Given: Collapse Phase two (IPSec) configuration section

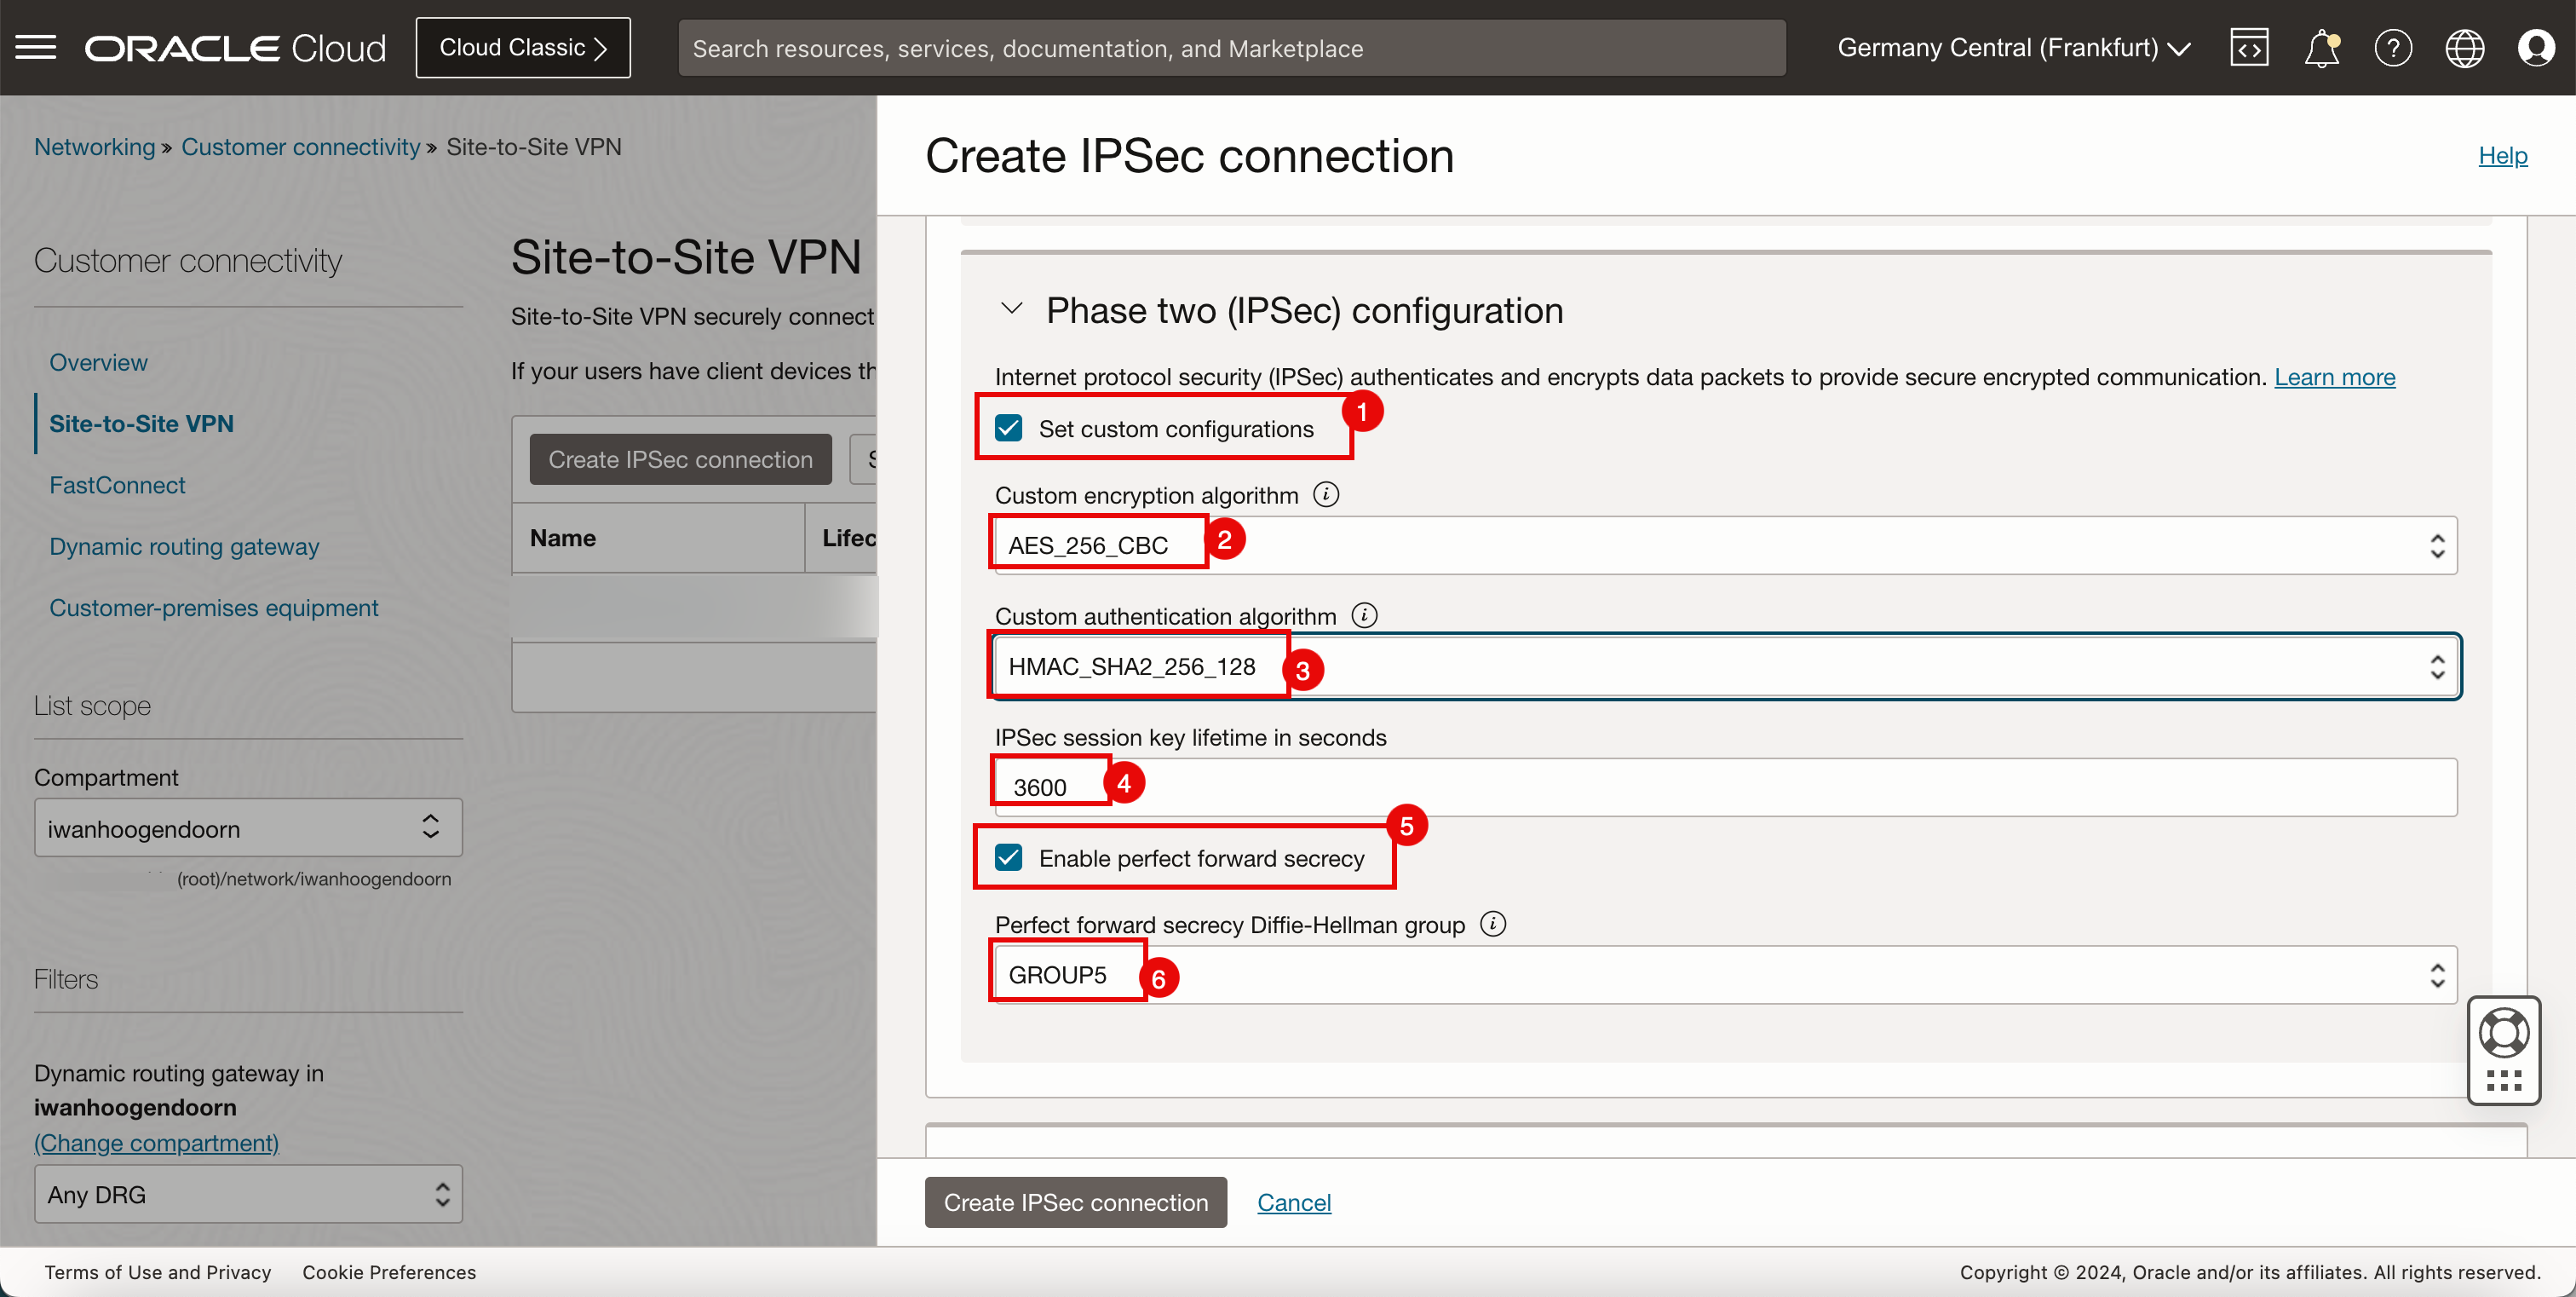Looking at the screenshot, I should tap(1012, 309).
